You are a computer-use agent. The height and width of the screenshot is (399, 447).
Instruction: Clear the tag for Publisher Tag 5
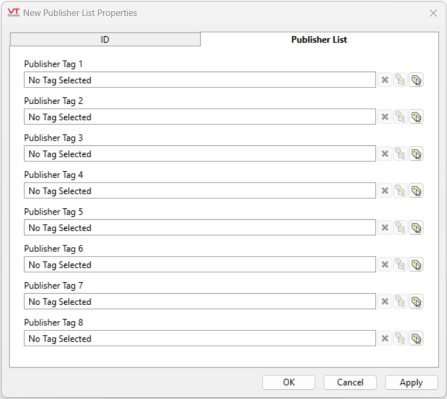tap(385, 228)
